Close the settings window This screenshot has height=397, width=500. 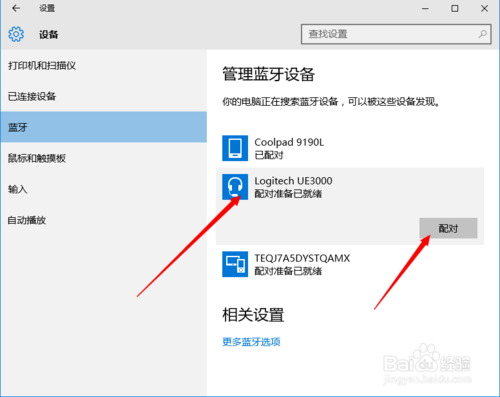click(484, 8)
